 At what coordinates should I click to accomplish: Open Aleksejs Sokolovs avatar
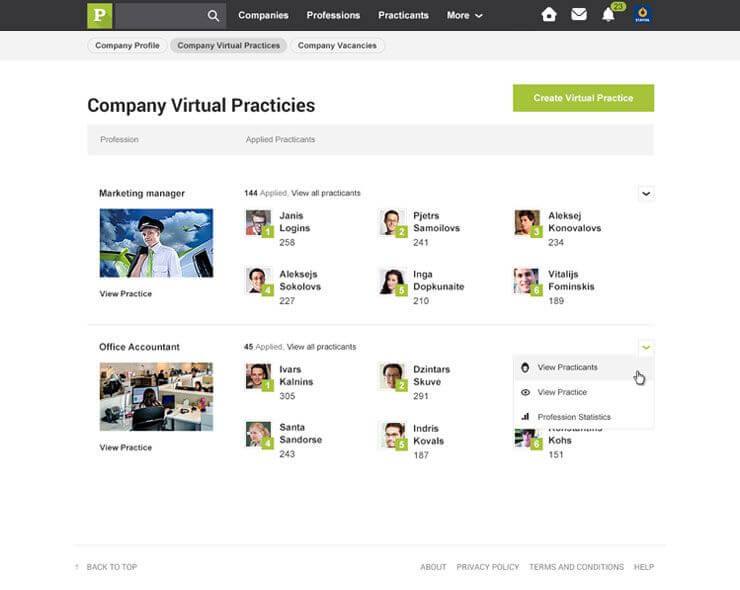click(x=258, y=281)
